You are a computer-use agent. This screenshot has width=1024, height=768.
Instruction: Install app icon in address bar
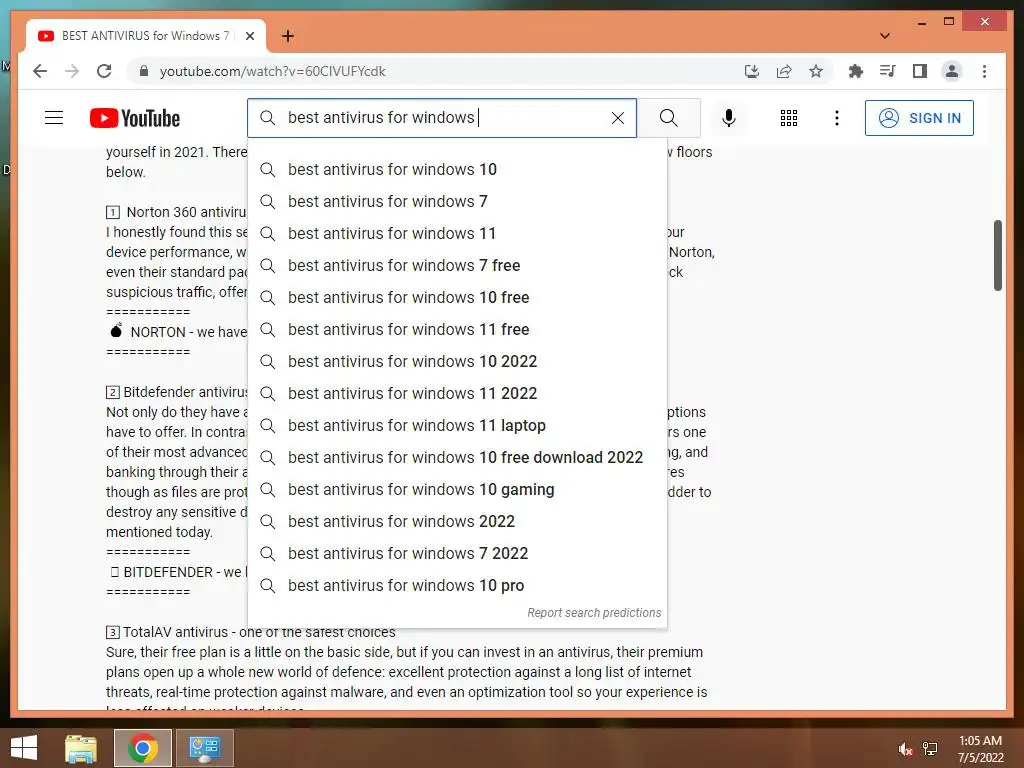point(752,71)
